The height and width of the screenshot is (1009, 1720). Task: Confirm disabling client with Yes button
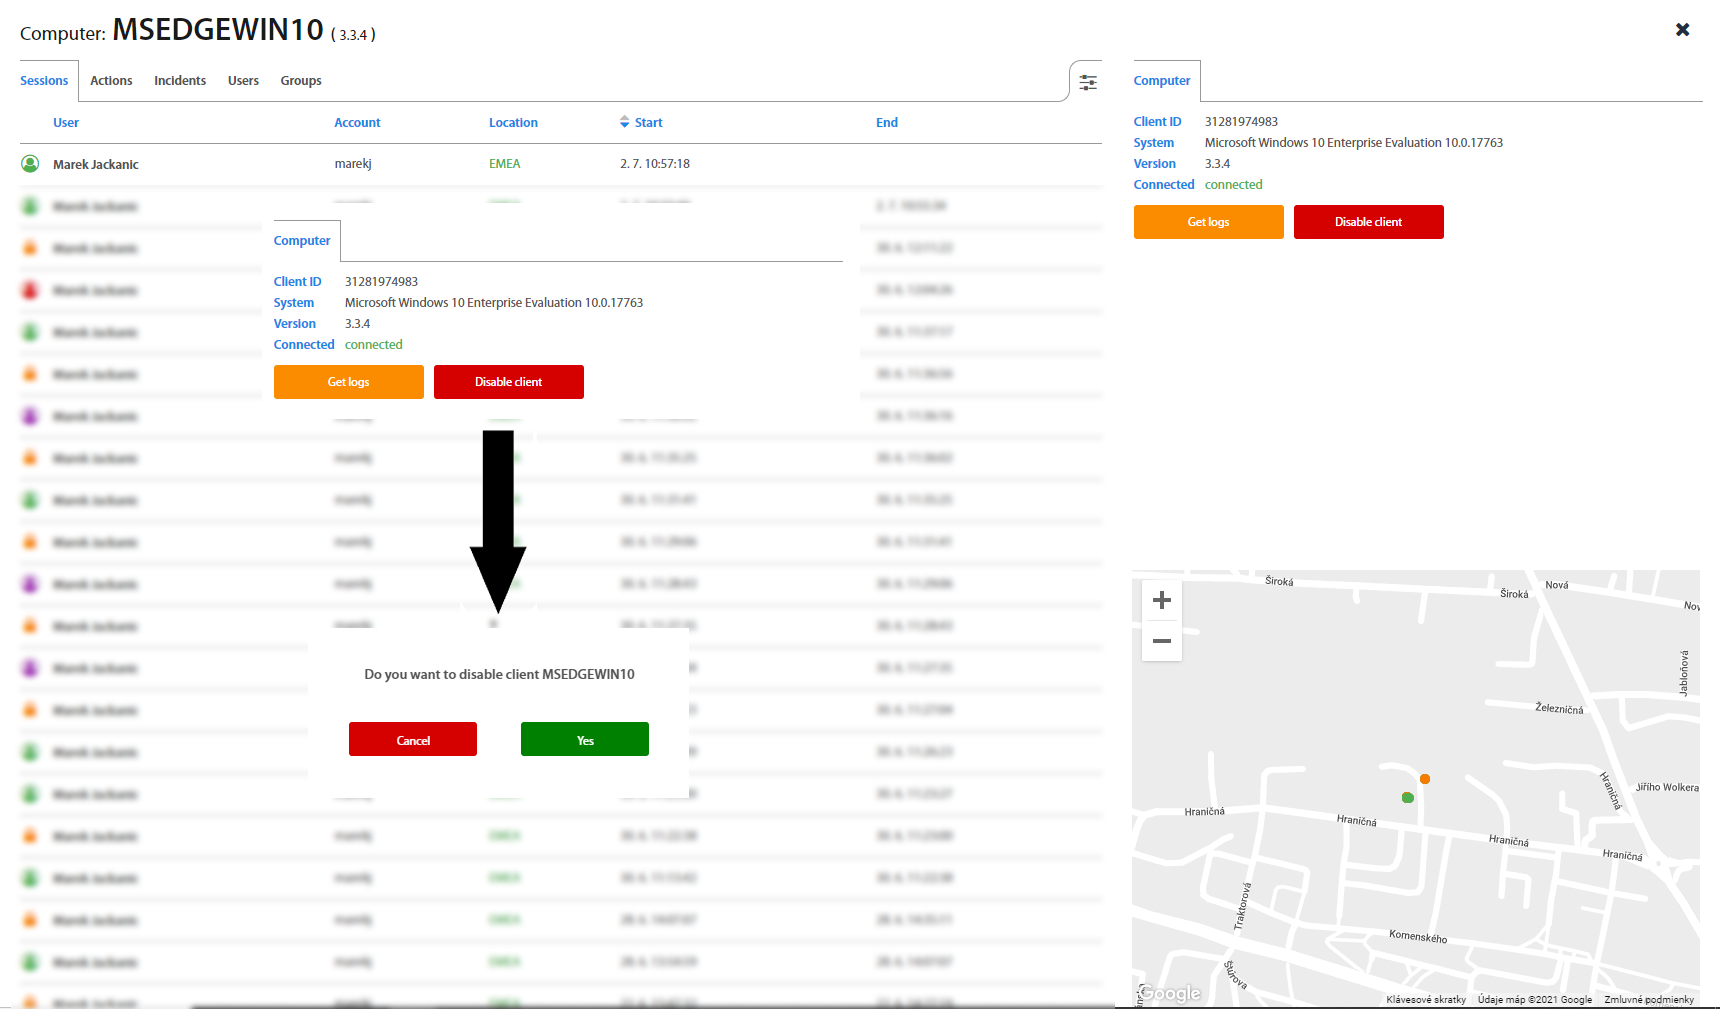coord(584,740)
